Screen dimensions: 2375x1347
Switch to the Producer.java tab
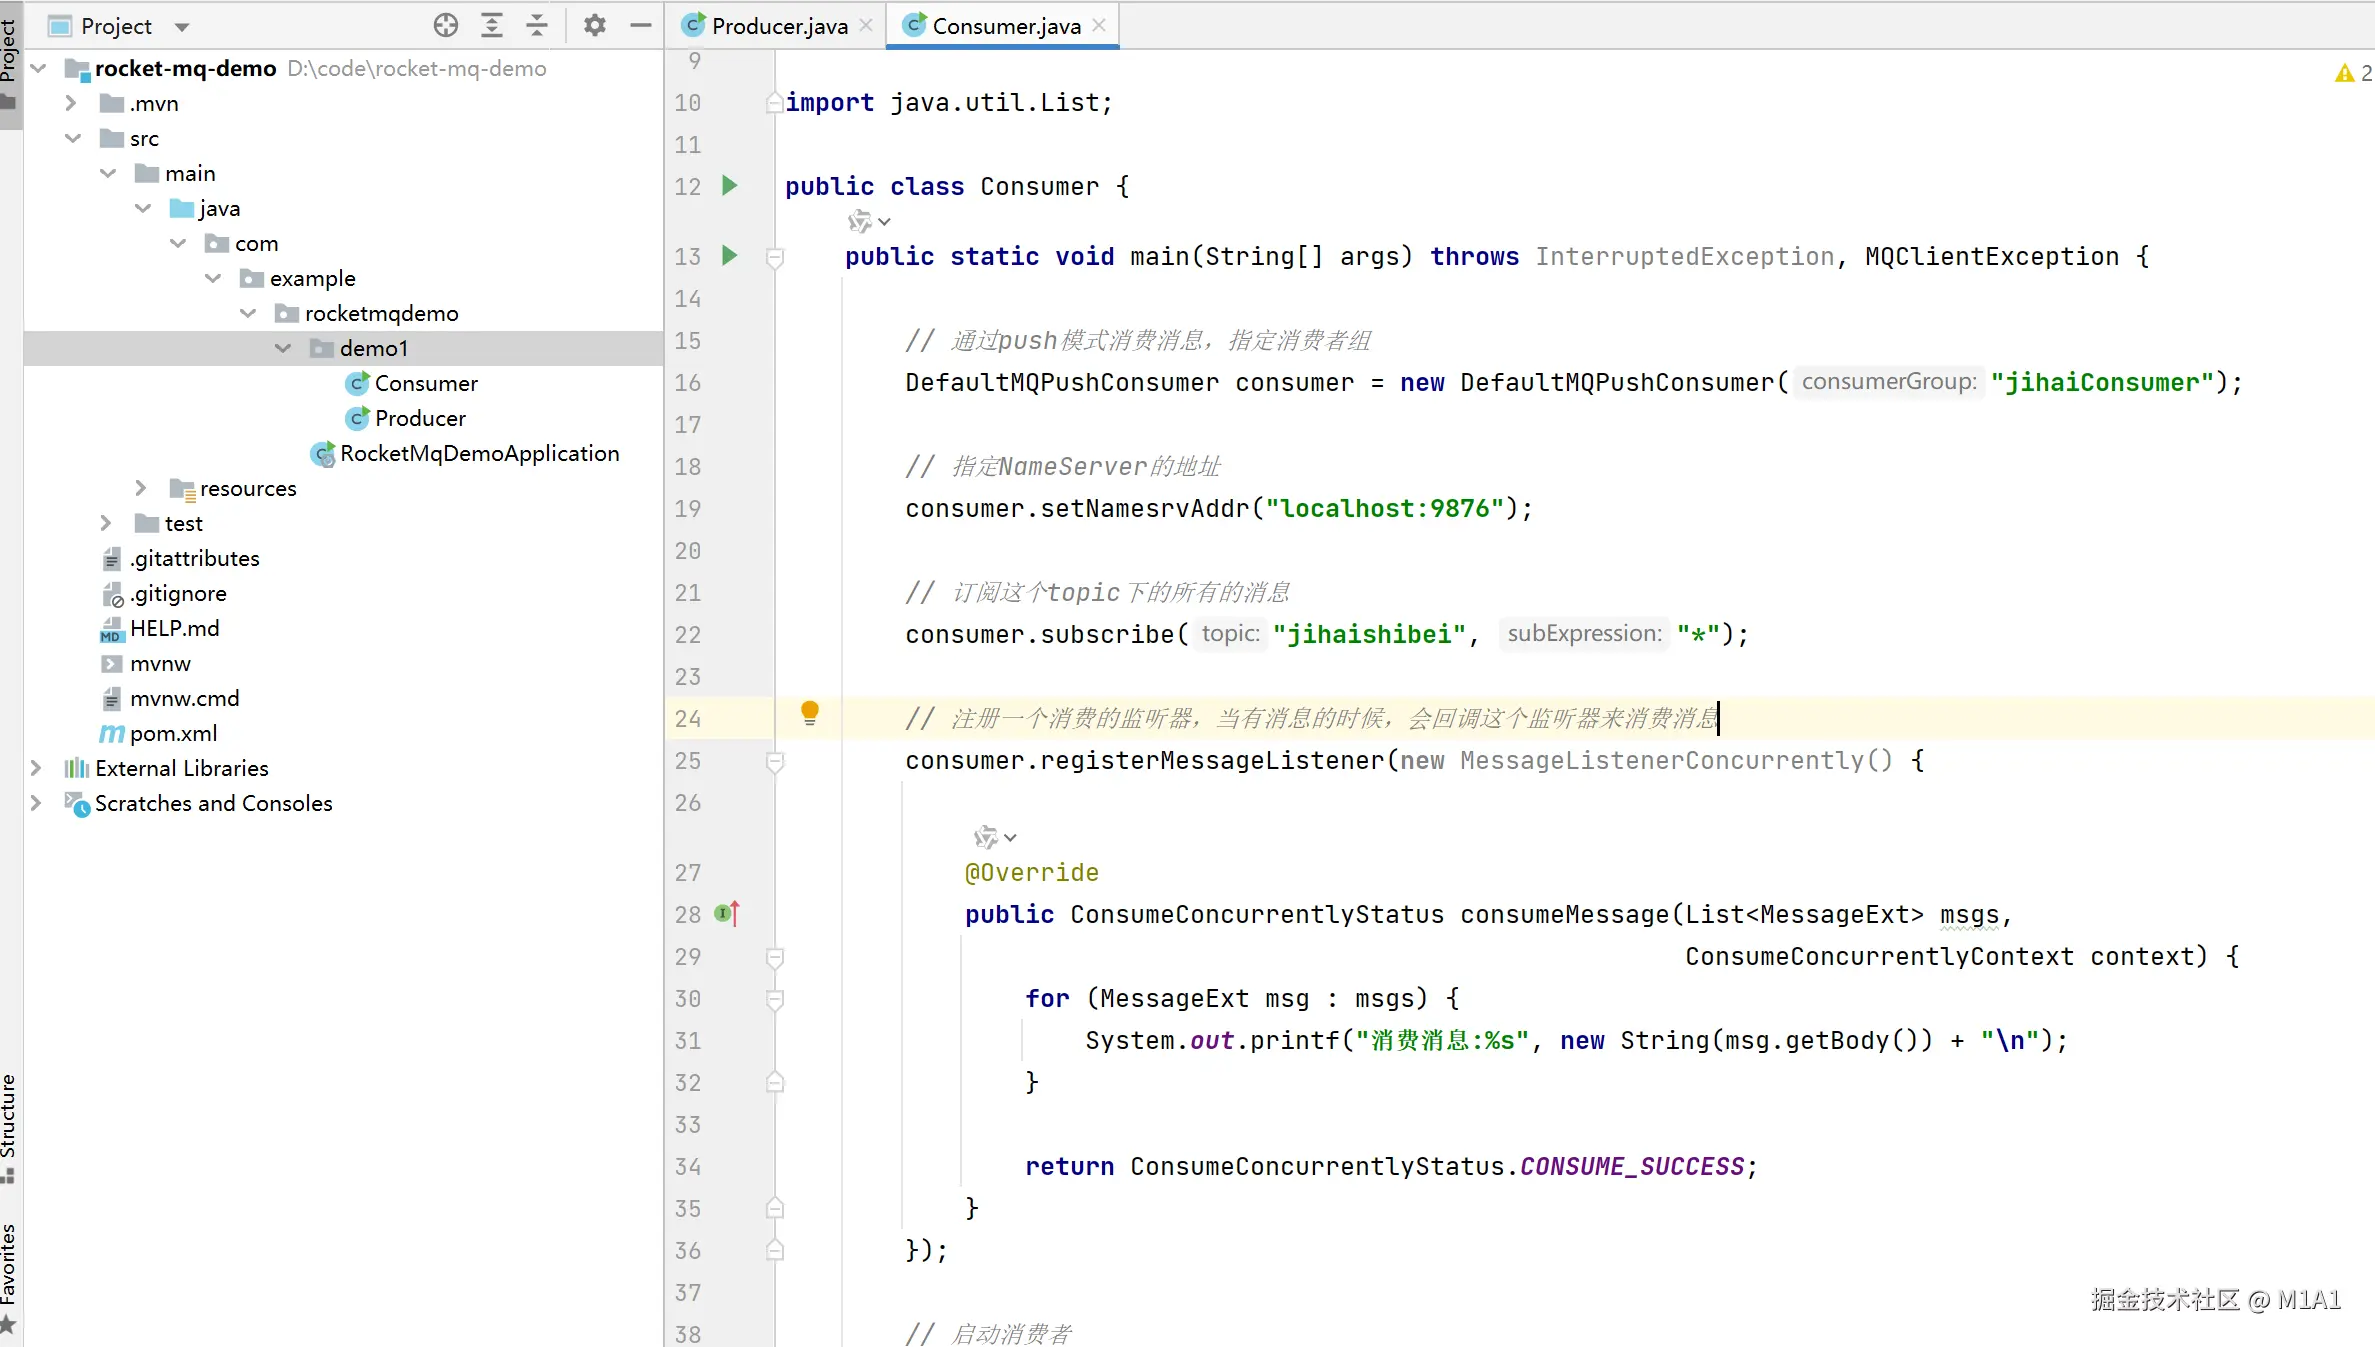[779, 26]
